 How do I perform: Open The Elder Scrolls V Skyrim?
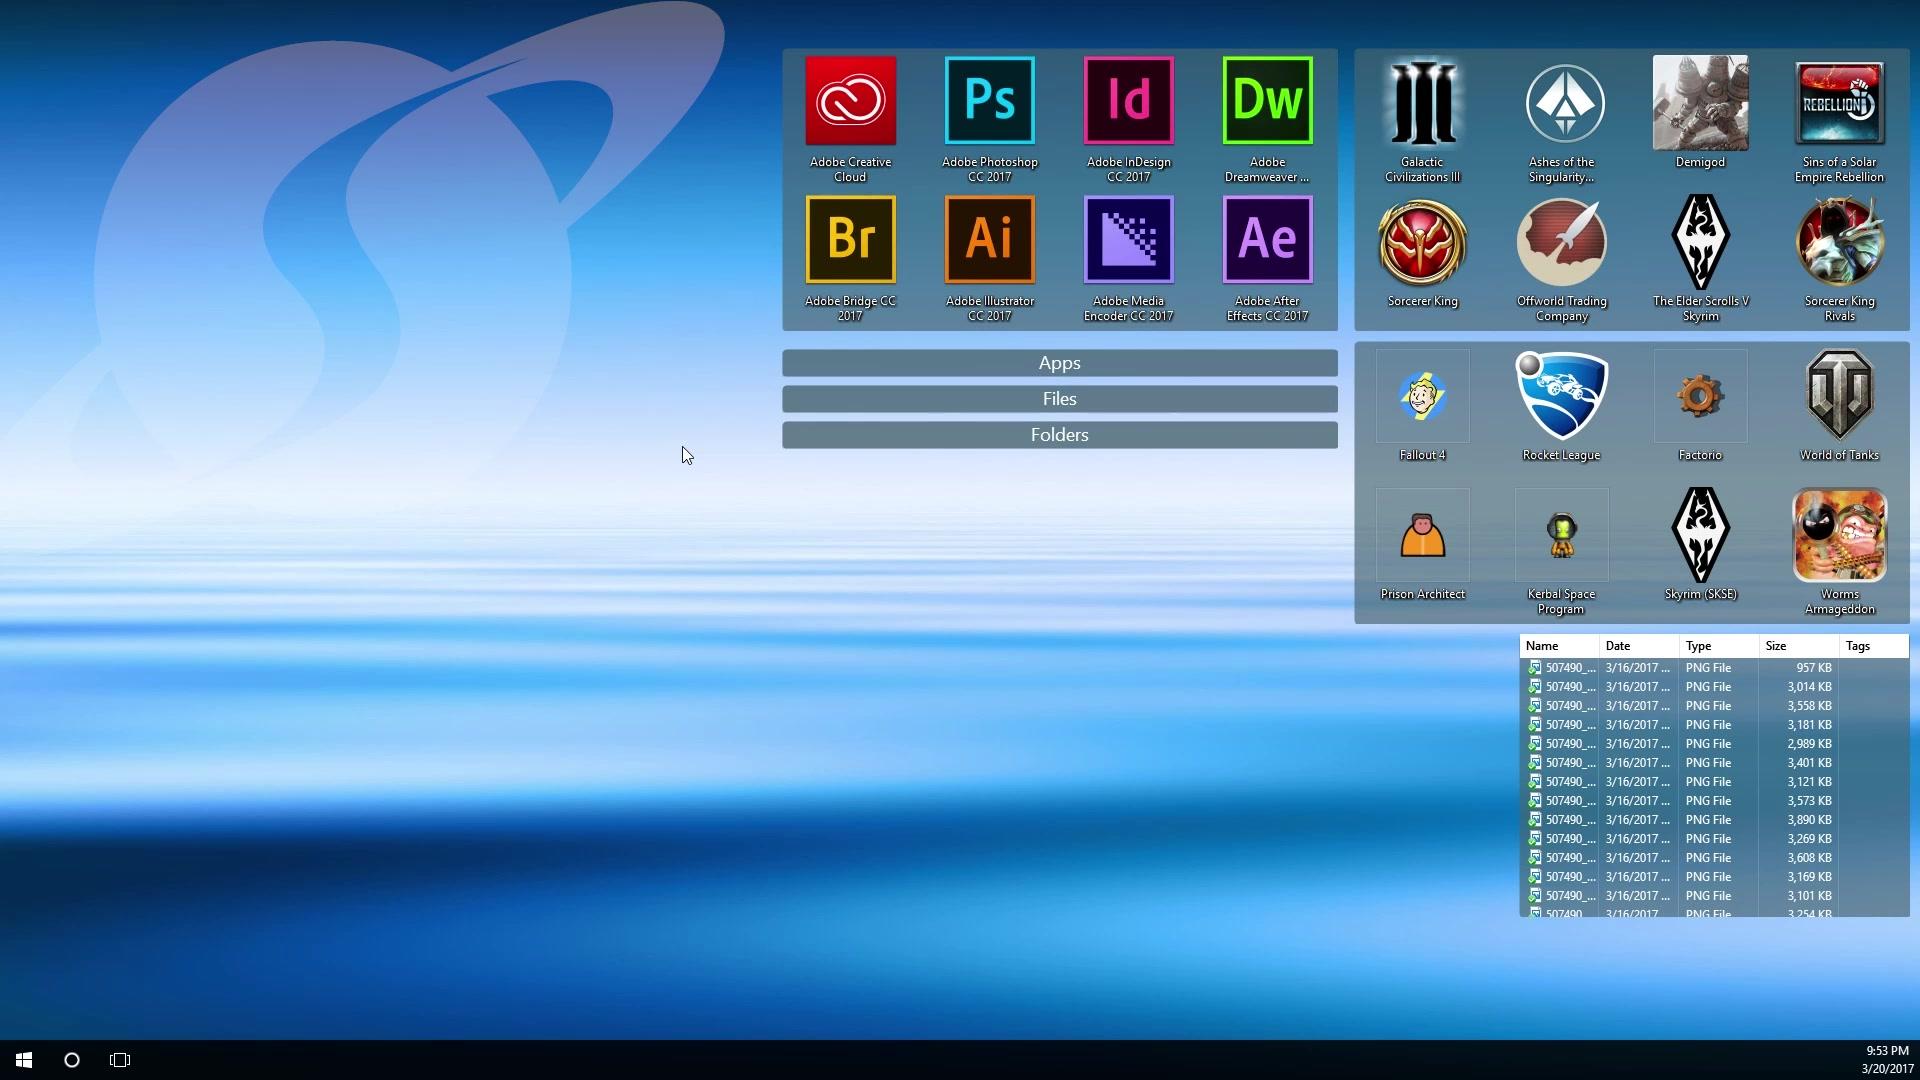pos(1700,242)
